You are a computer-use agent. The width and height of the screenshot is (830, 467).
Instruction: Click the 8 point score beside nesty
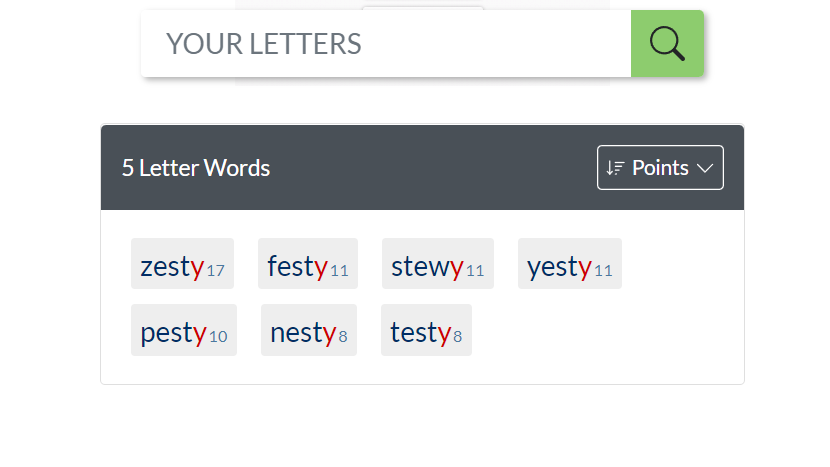[x=343, y=337]
